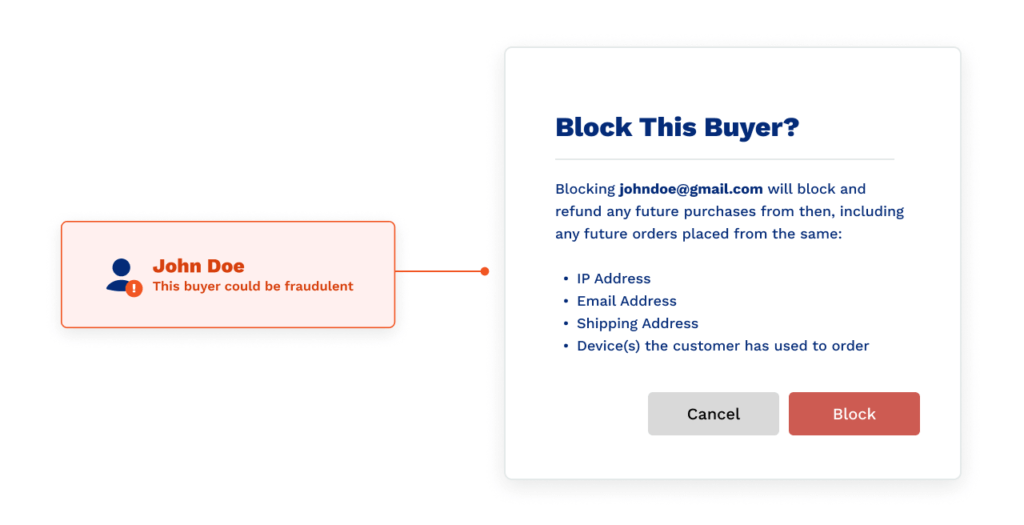1024x525 pixels.
Task: Select the Email Address list item
Action: pyautogui.click(x=626, y=301)
